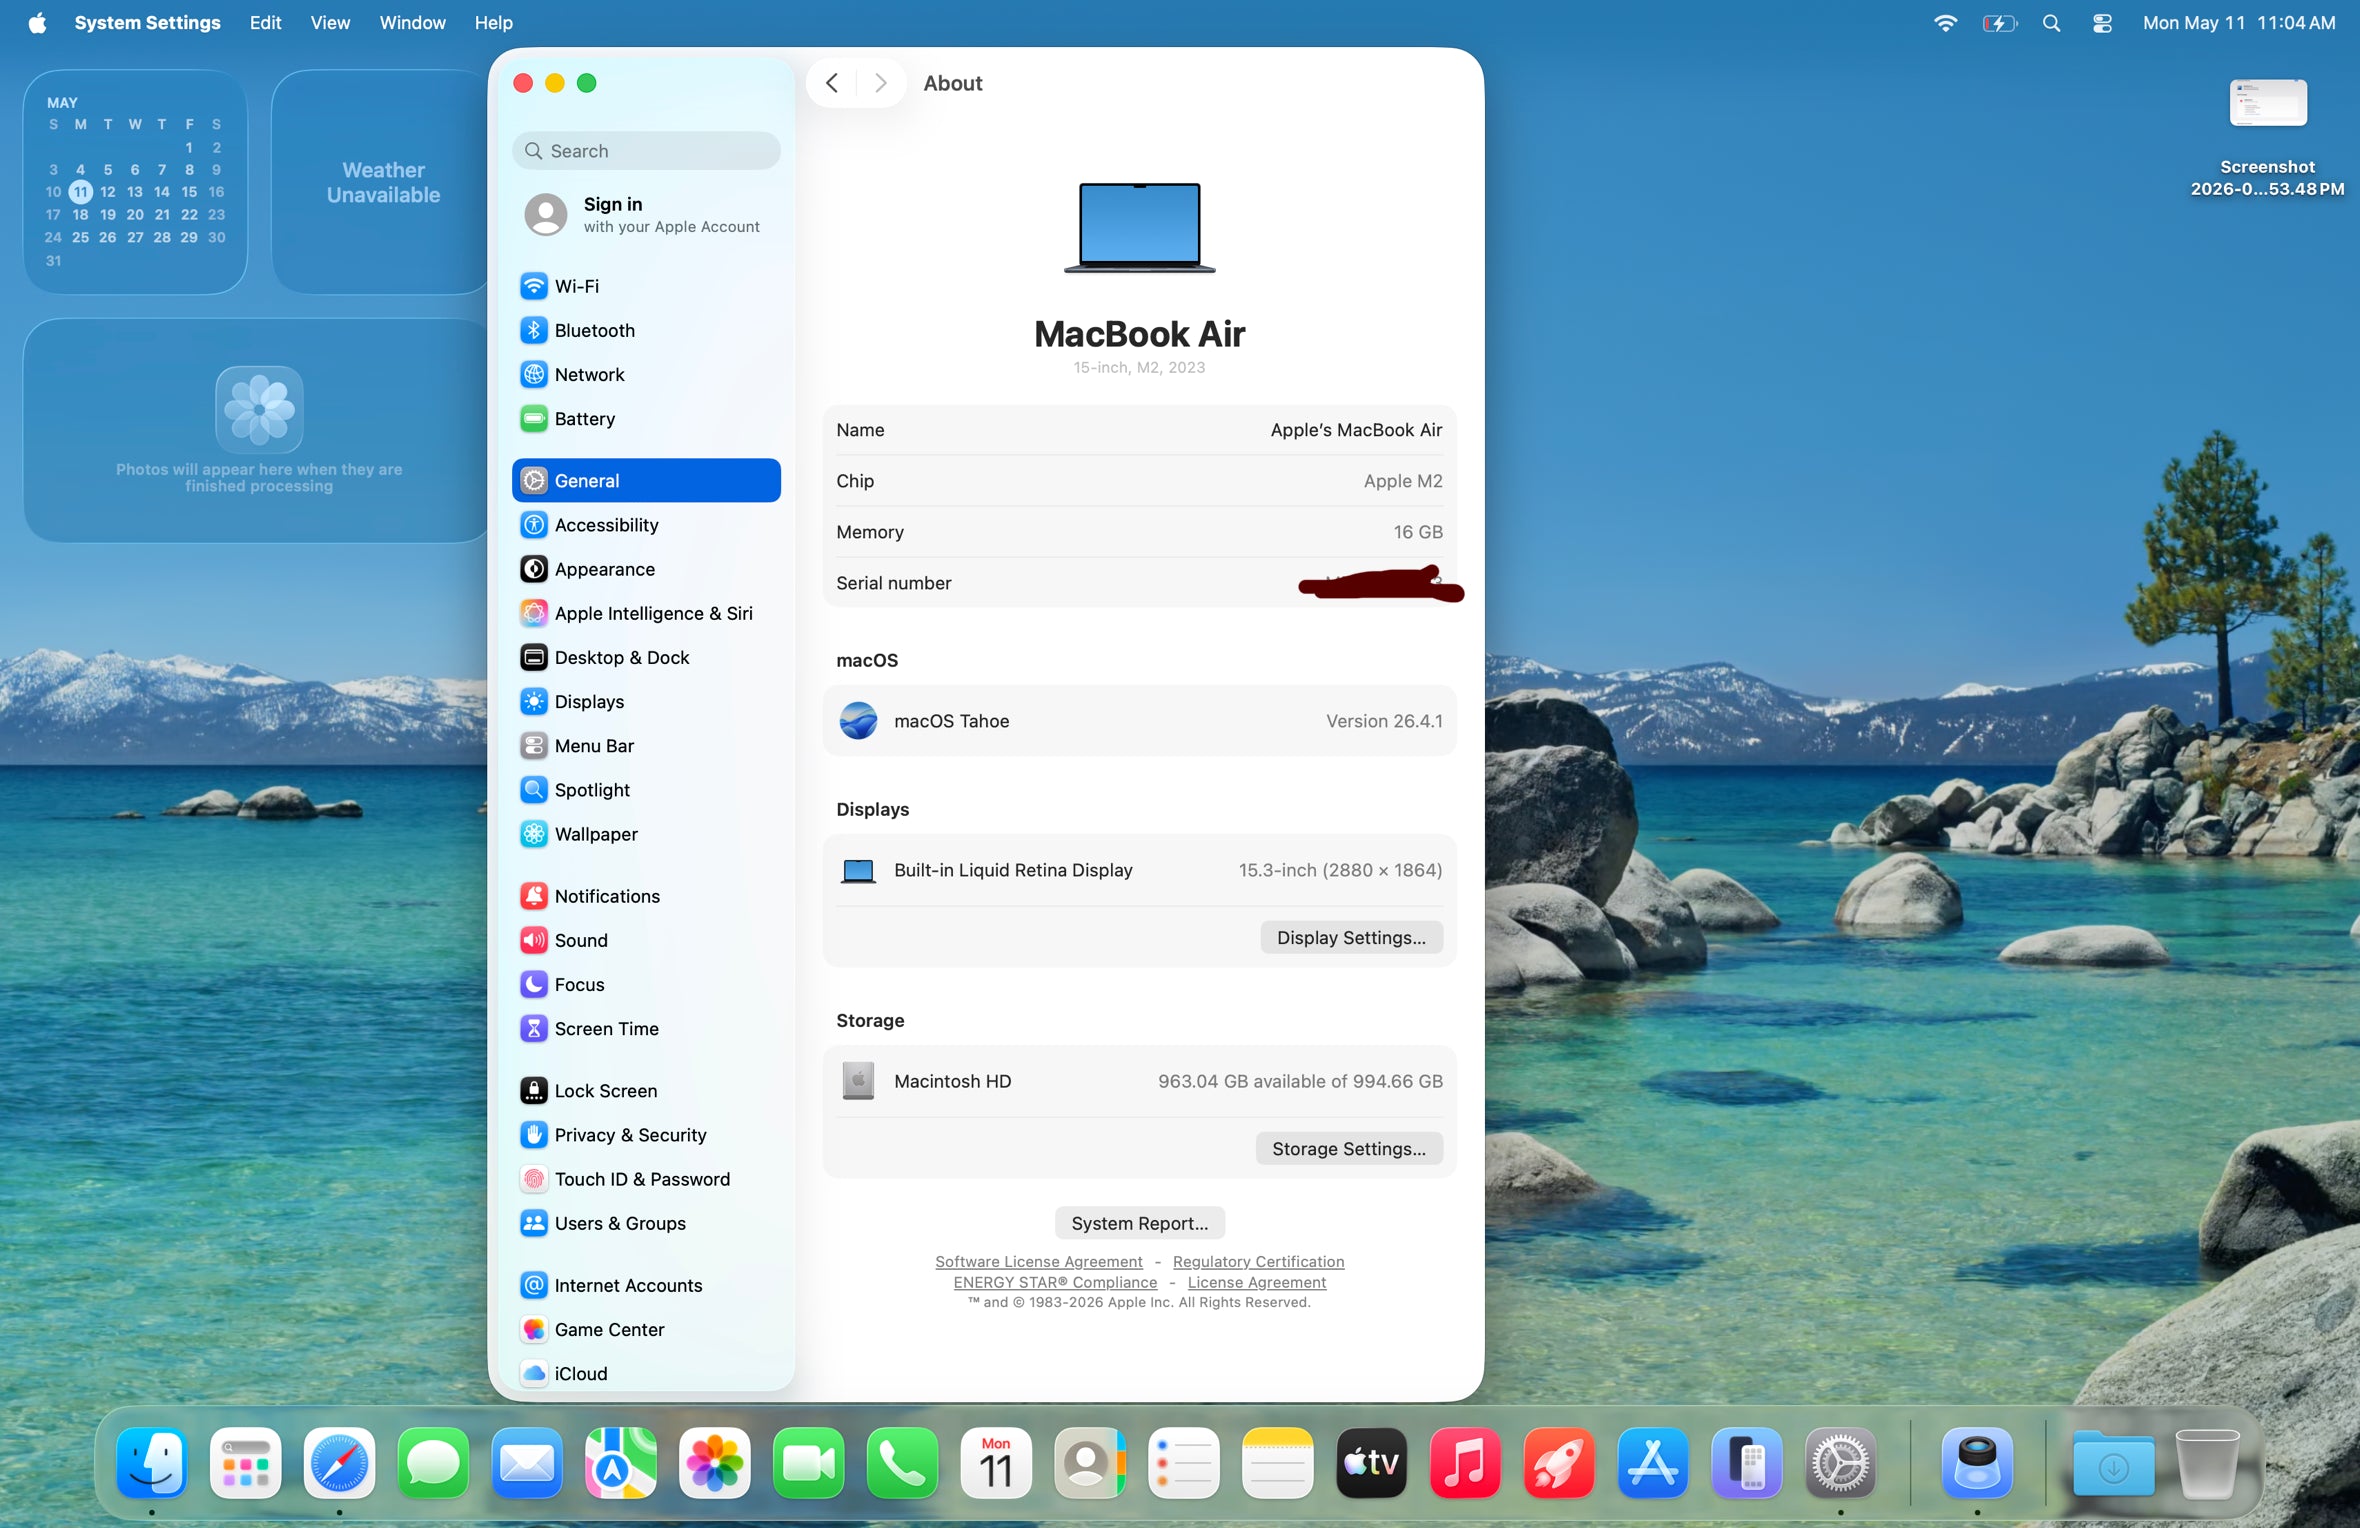
Task: Open Internet Accounts settings
Action: coord(646,1285)
